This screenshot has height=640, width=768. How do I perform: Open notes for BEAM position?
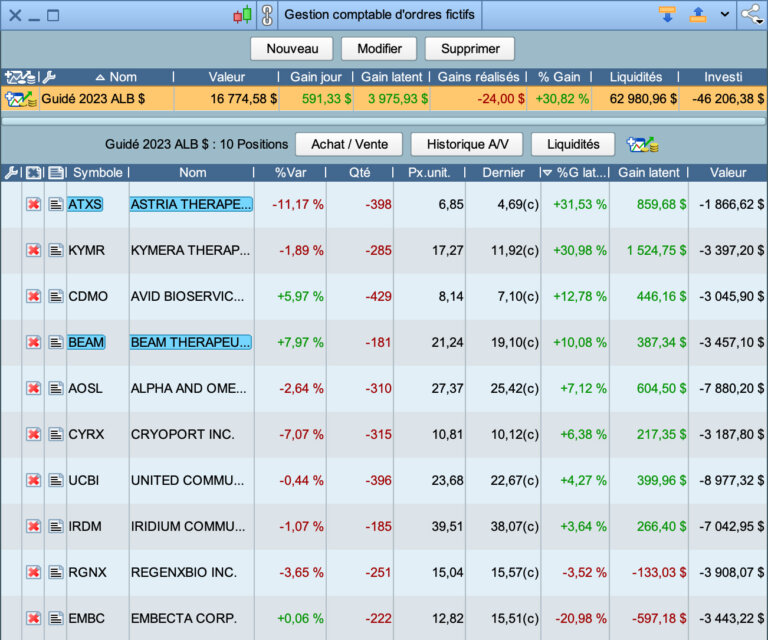coord(56,342)
